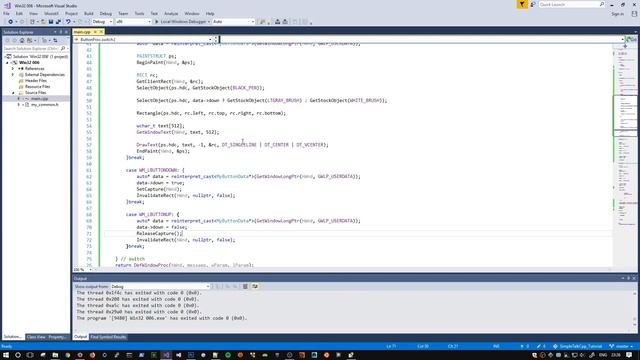Click the notifications filter flag icon
The height and width of the screenshot is (360, 640).
click(x=522, y=4)
